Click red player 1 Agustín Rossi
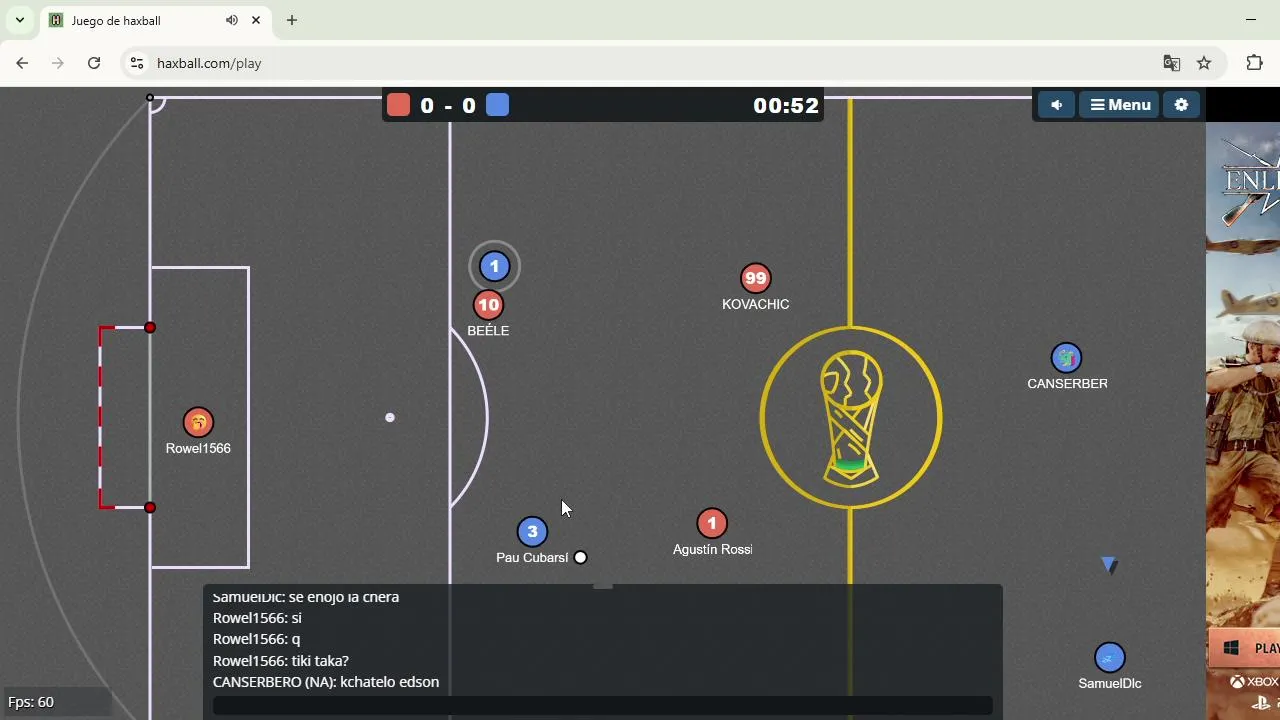Screen dimensions: 1280x720 click(712, 523)
